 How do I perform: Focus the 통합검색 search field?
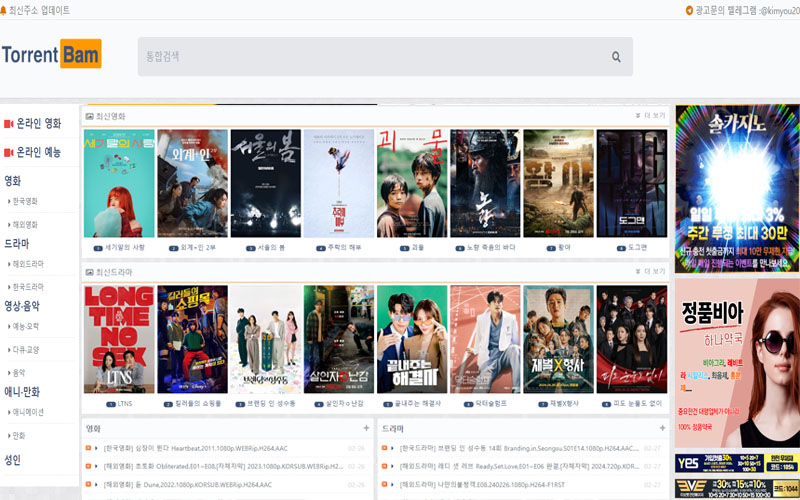tap(385, 57)
